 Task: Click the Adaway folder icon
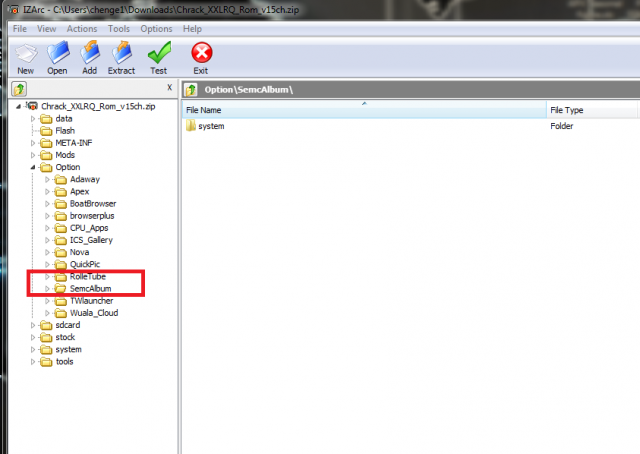point(60,180)
